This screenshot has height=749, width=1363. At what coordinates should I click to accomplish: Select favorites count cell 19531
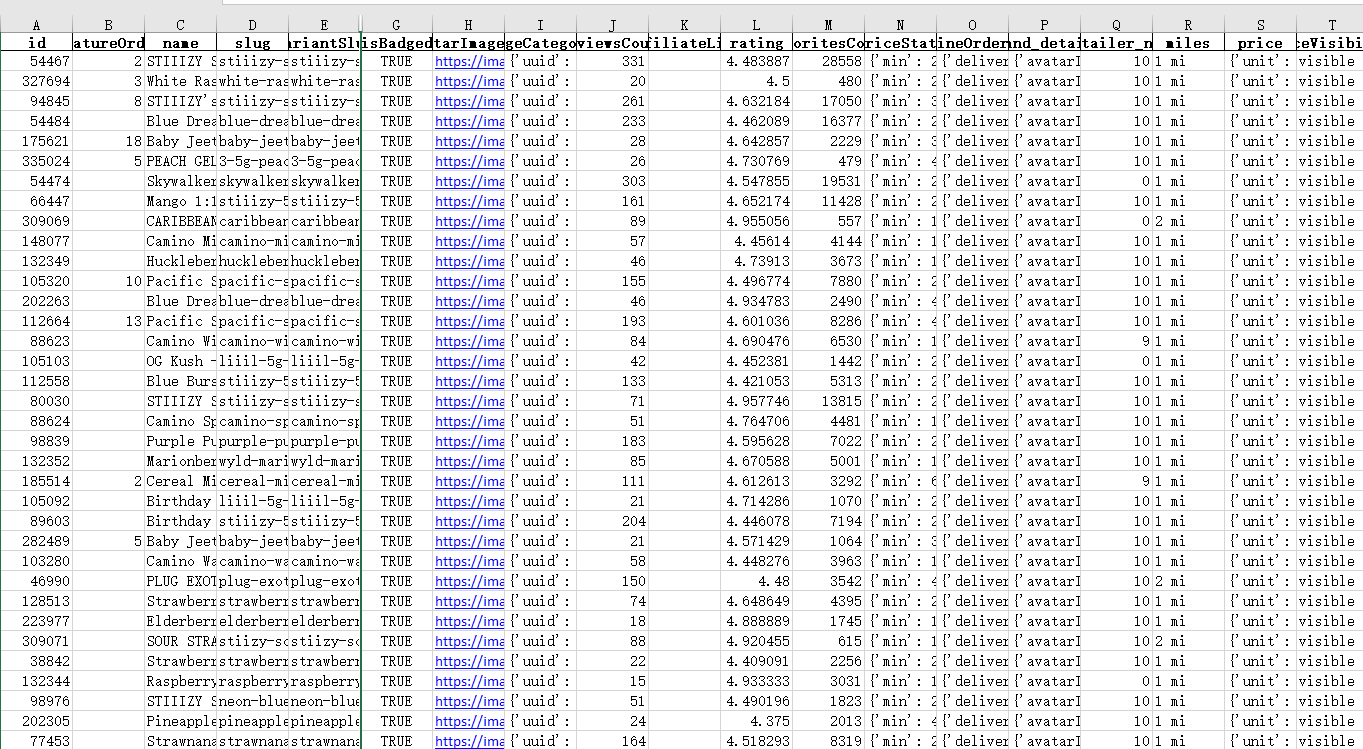pyautogui.click(x=828, y=181)
